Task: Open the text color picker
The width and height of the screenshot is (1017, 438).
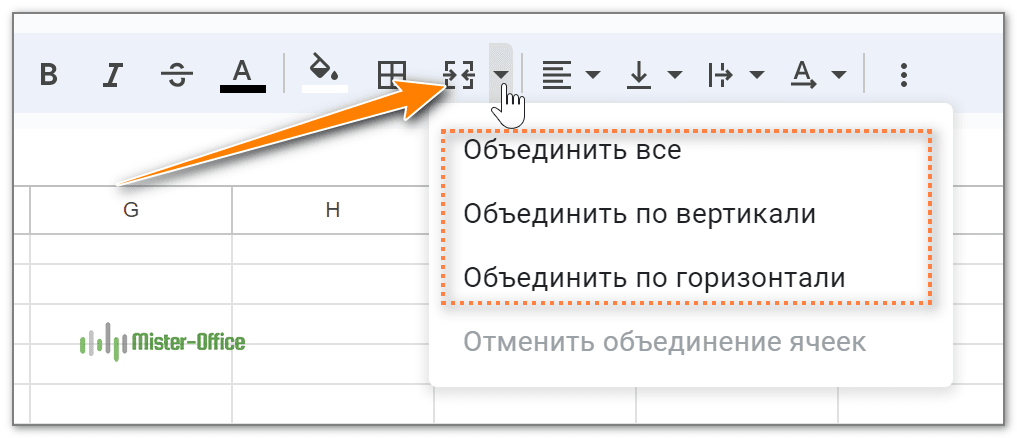Action: click(x=243, y=75)
